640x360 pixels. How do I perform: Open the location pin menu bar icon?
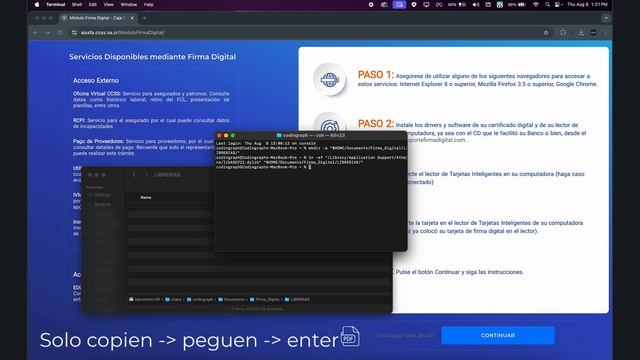[414, 4]
